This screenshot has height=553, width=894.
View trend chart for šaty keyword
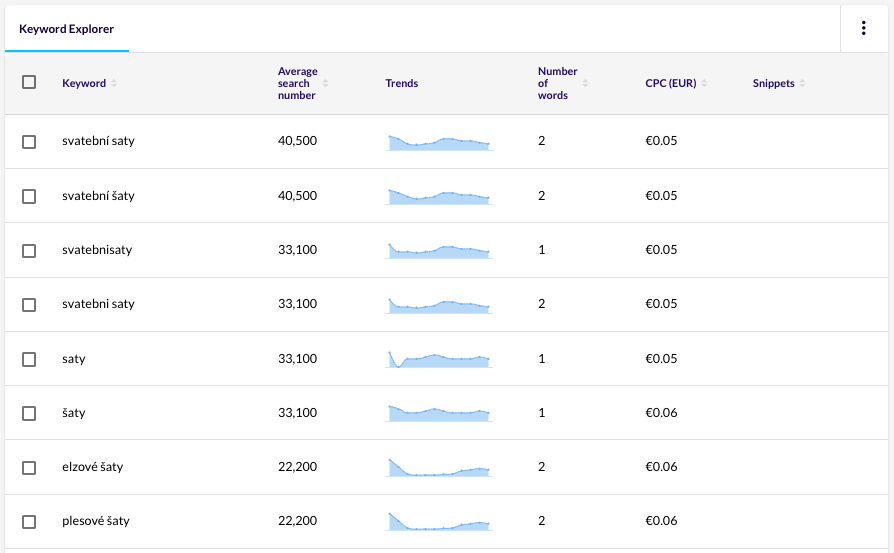pos(438,413)
